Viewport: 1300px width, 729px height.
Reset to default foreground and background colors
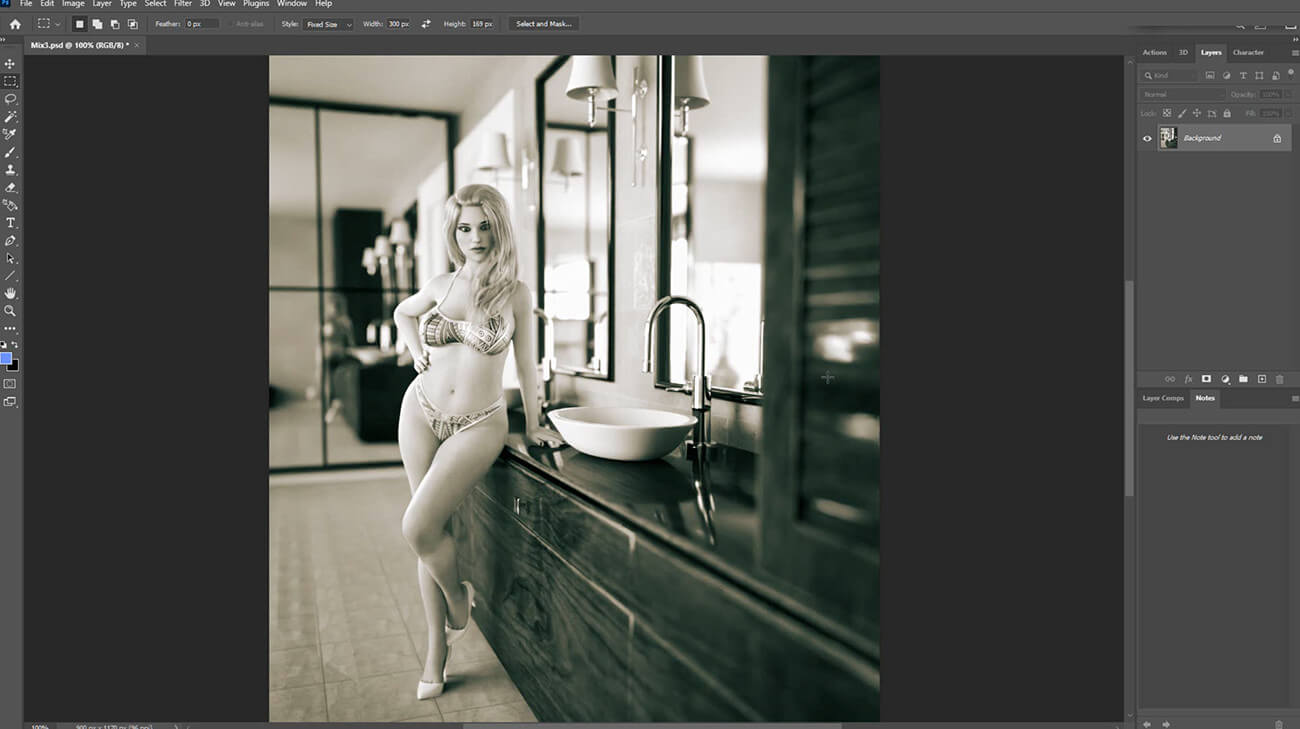click(x=4, y=345)
